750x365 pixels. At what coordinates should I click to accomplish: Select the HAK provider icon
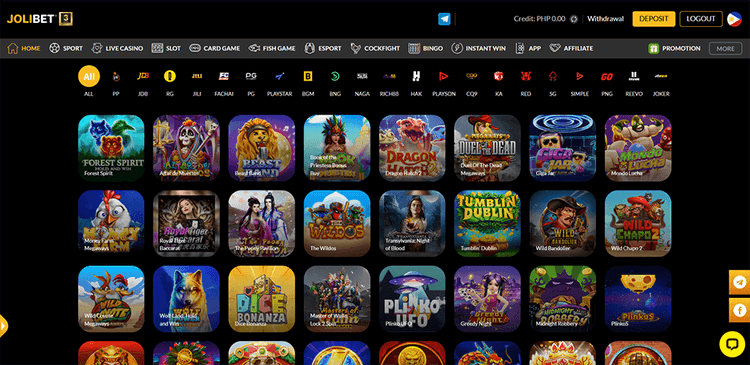coord(416,77)
